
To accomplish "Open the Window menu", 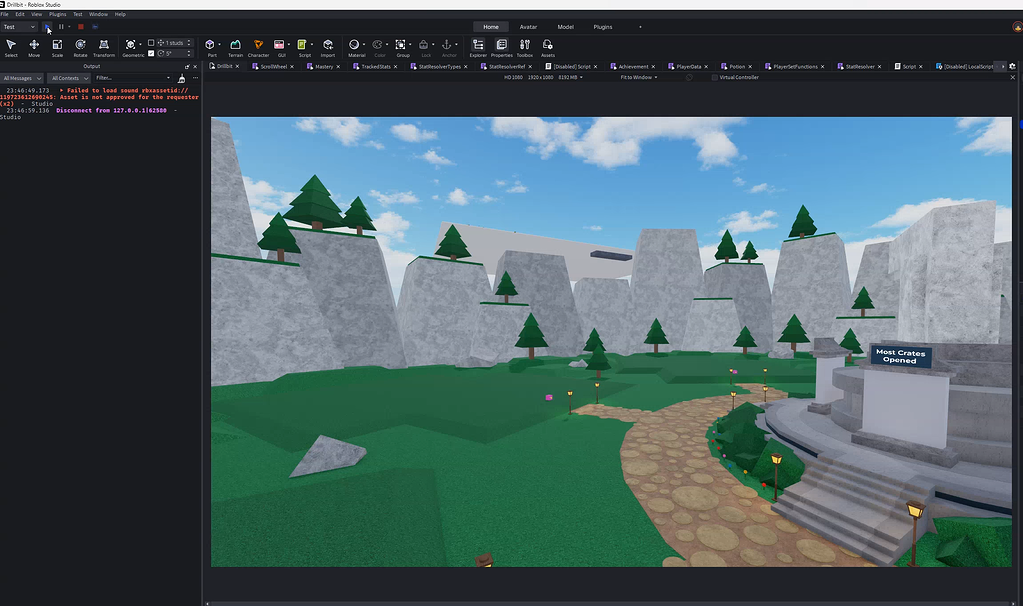I will tap(99, 14).
